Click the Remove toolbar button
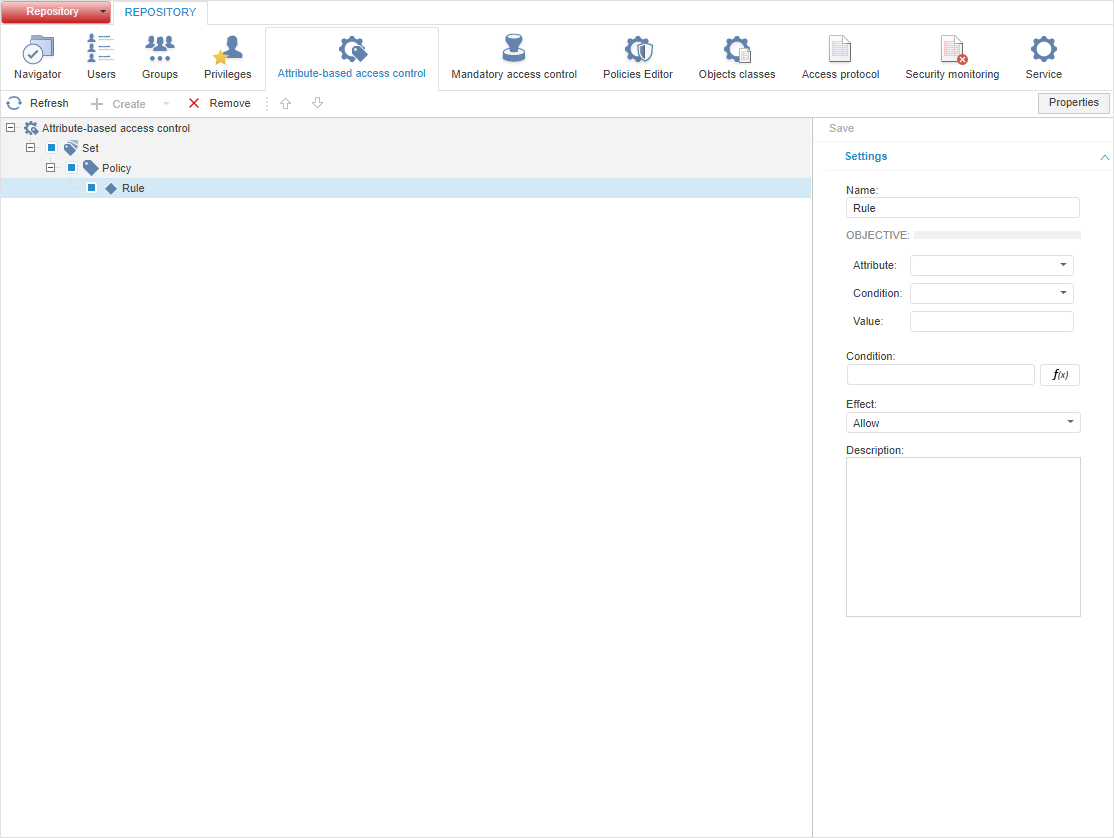Image resolution: width=1114 pixels, height=838 pixels. coord(219,104)
